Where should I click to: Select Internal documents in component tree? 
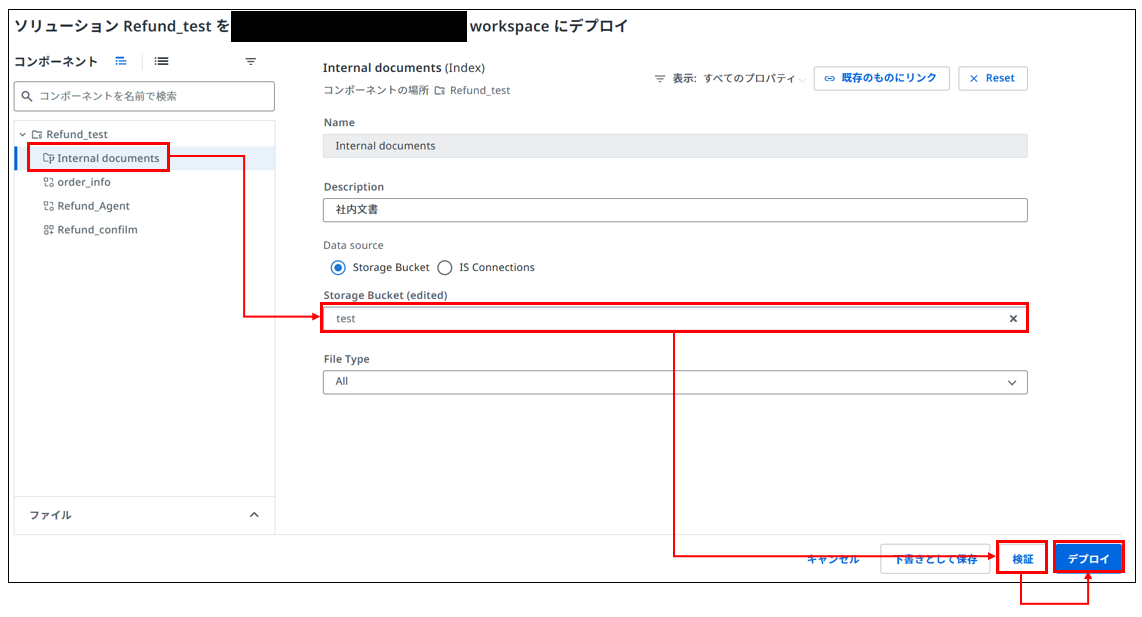click(108, 158)
